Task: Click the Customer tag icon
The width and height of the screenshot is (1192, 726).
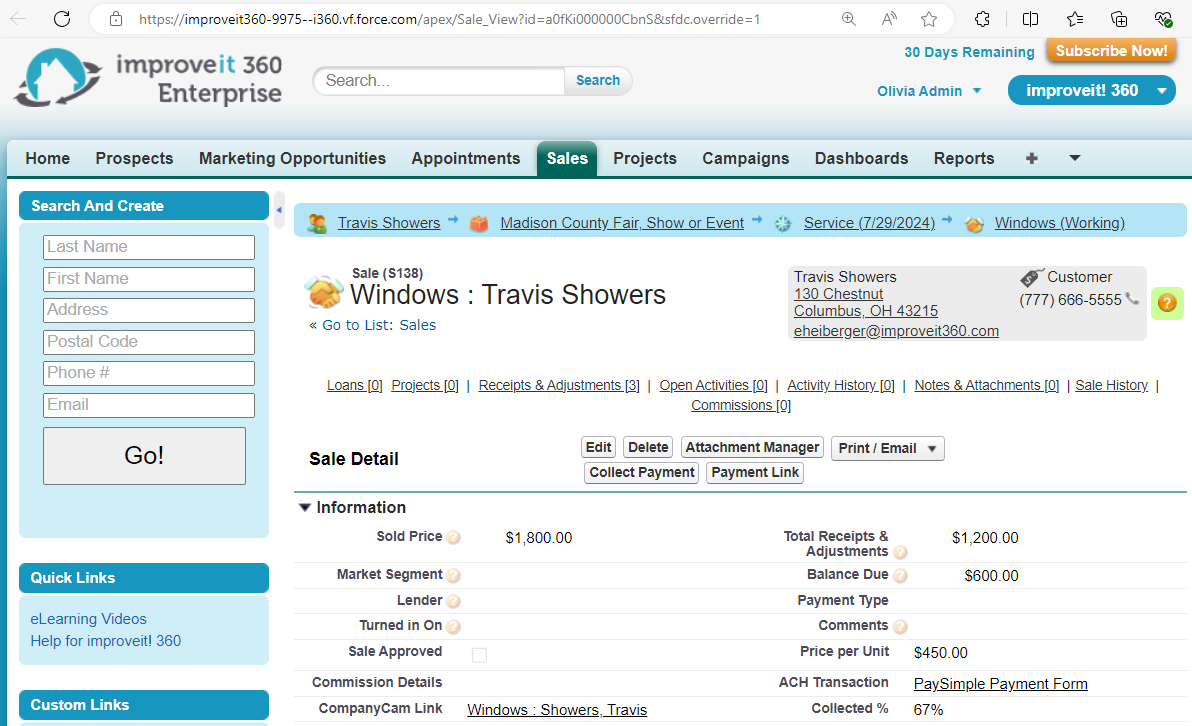Action: tap(1031, 277)
